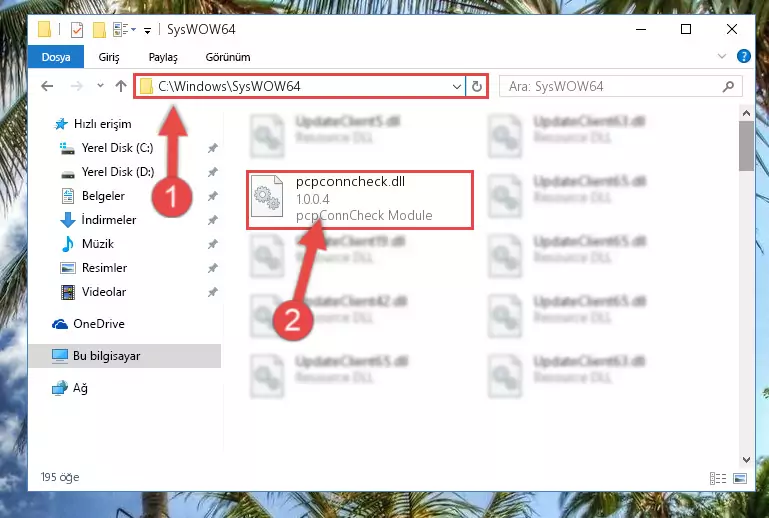Viewport: 769px width, 518px height.
Task: Open the recent locations dropdown
Action: pyautogui.click(x=100, y=86)
